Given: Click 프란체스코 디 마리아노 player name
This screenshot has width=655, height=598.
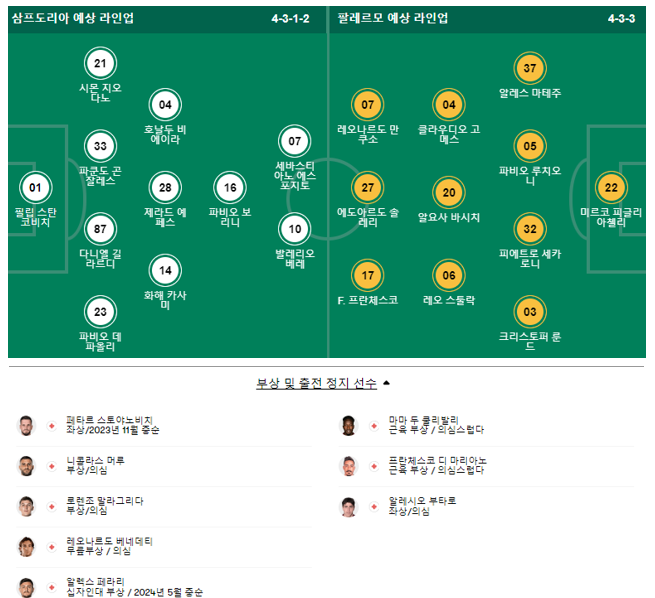Looking at the screenshot, I should click(438, 461).
